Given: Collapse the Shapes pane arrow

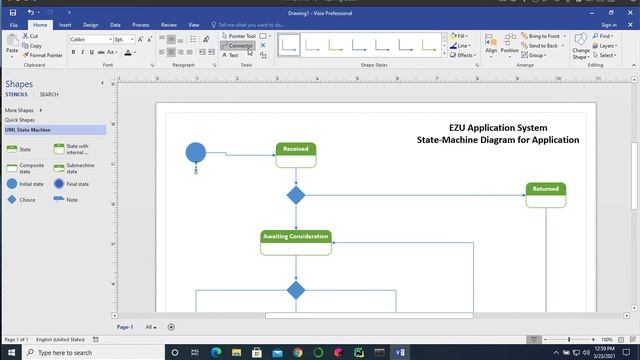Looking at the screenshot, I should tap(102, 83).
